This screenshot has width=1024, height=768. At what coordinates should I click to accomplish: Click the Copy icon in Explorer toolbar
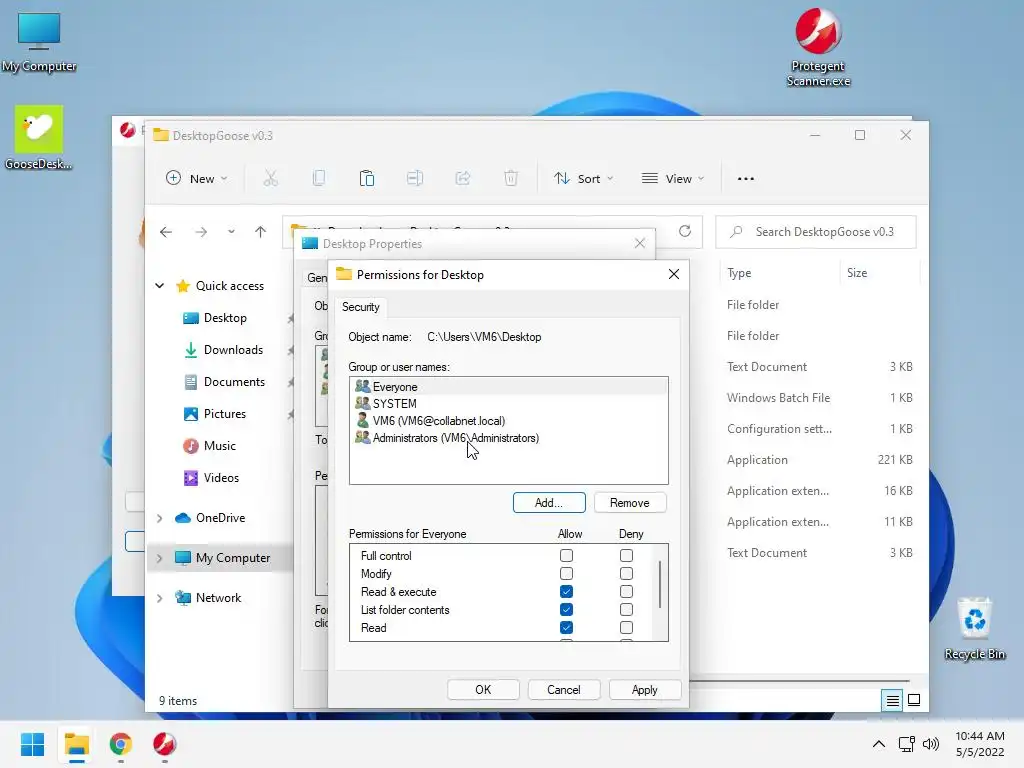tap(319, 178)
